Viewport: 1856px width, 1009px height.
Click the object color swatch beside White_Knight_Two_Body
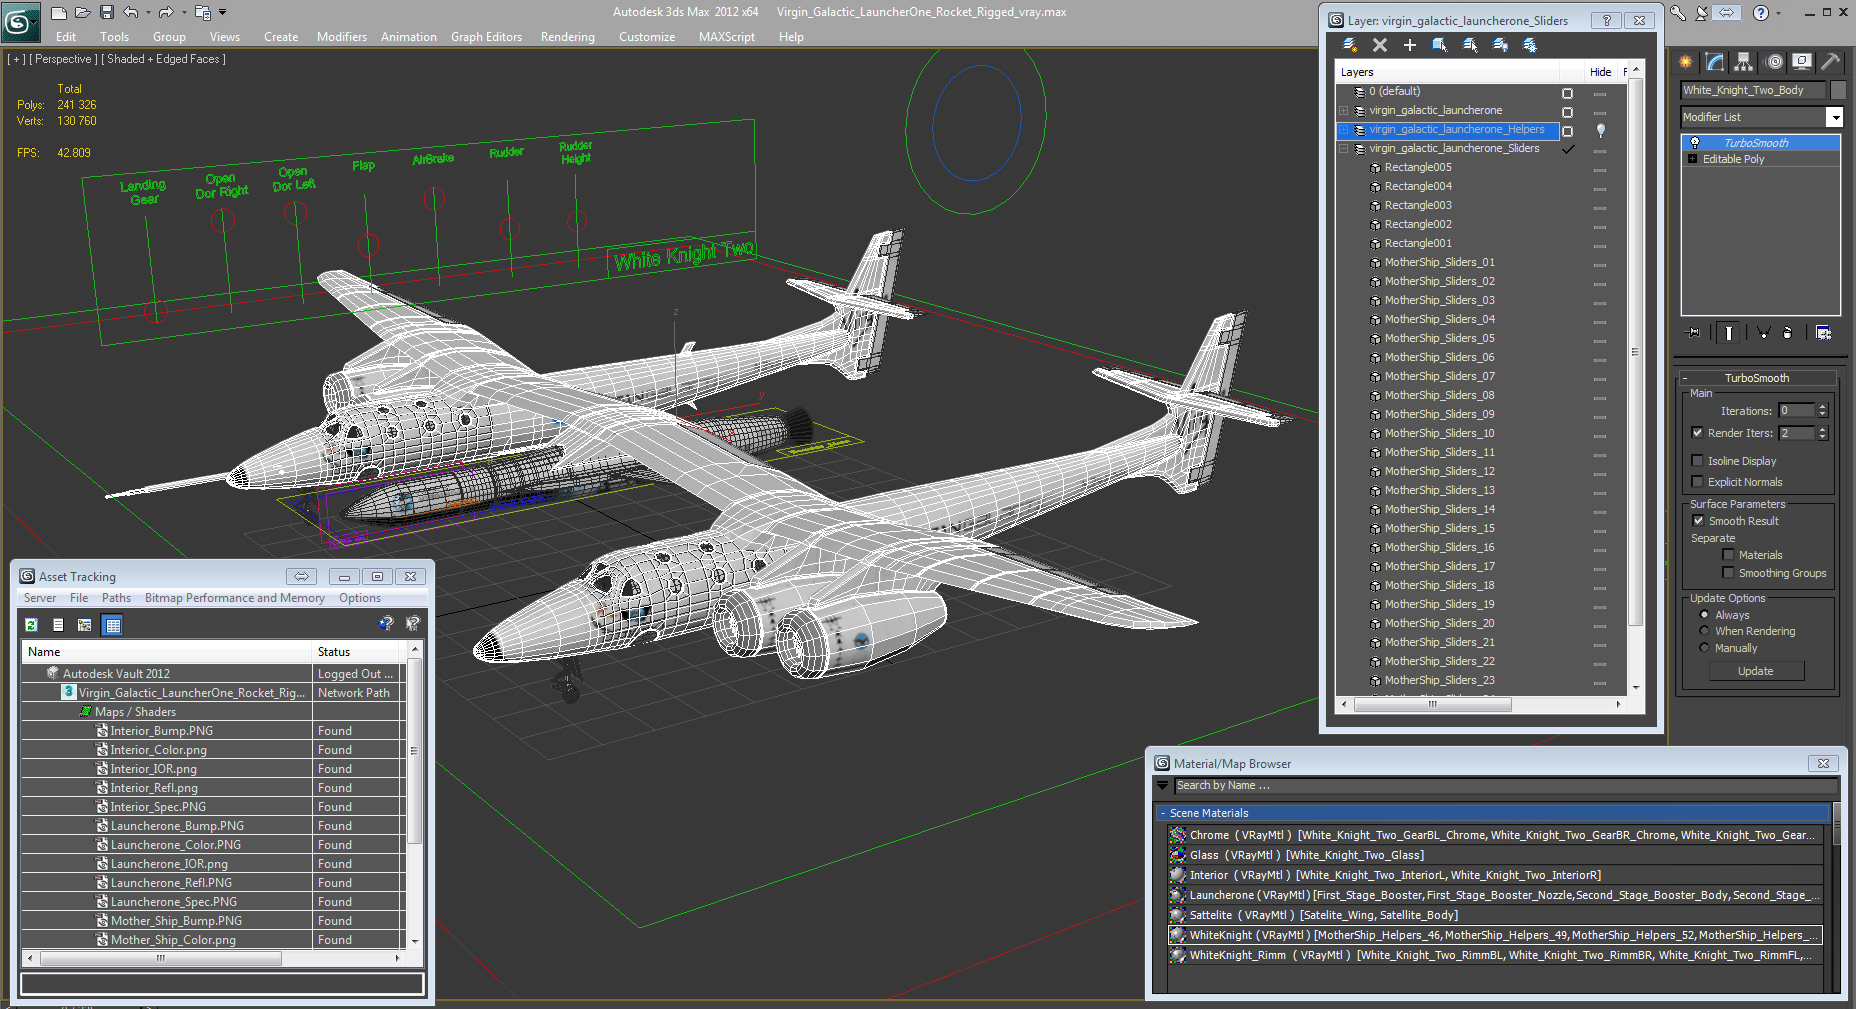[1838, 90]
